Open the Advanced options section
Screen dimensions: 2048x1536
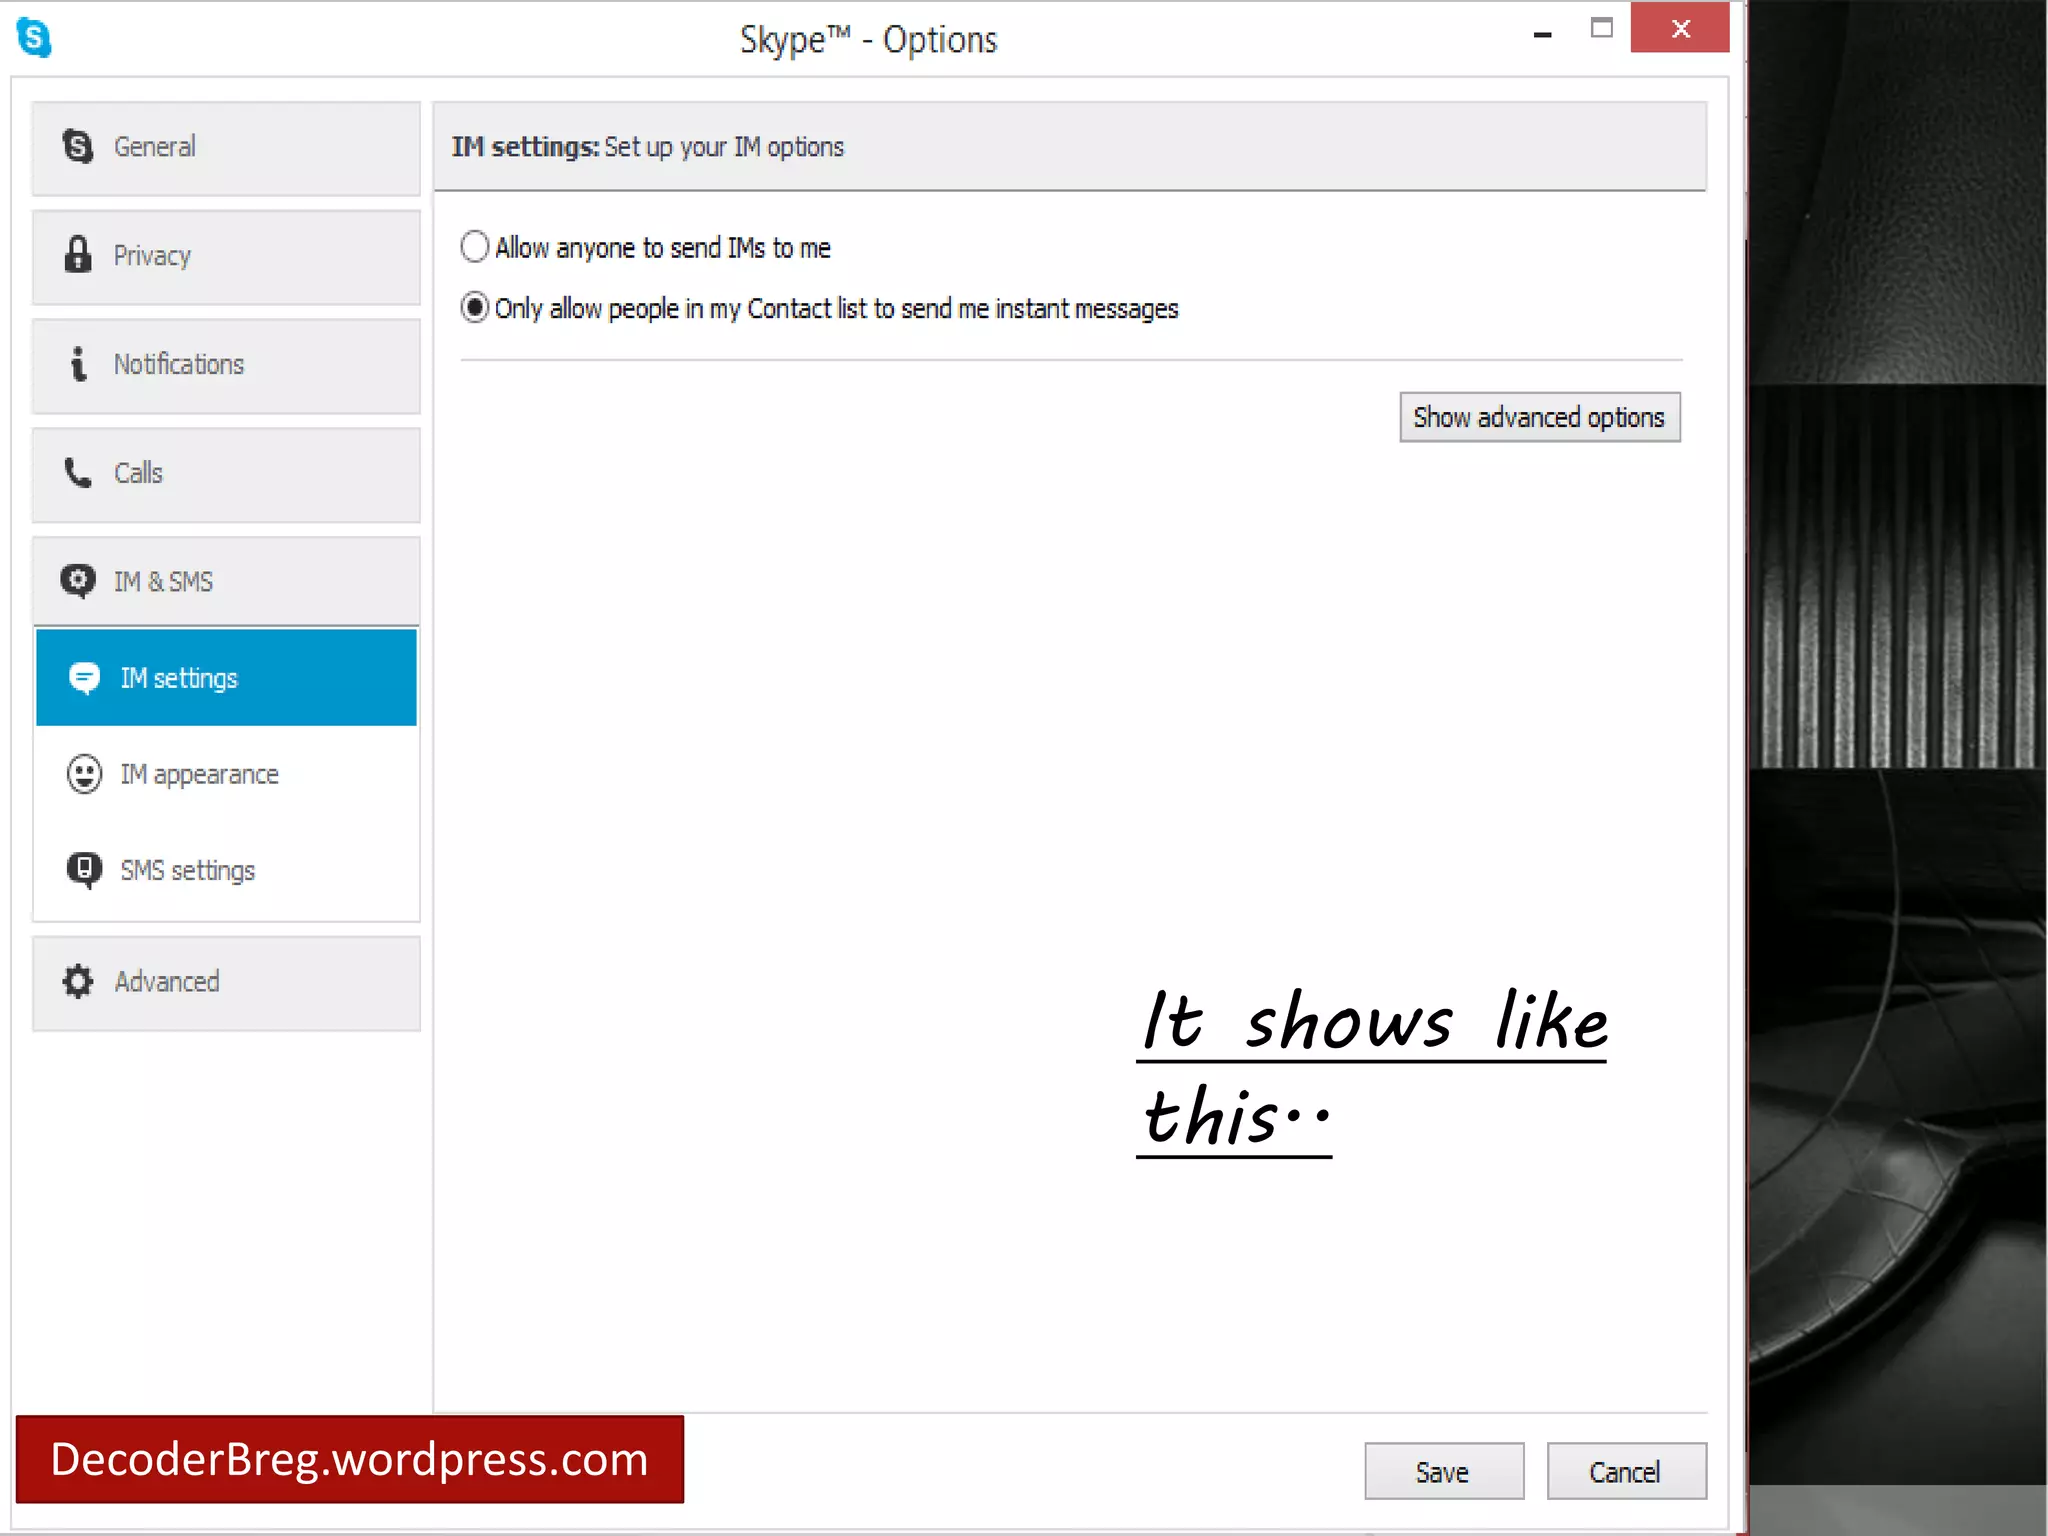tap(226, 983)
